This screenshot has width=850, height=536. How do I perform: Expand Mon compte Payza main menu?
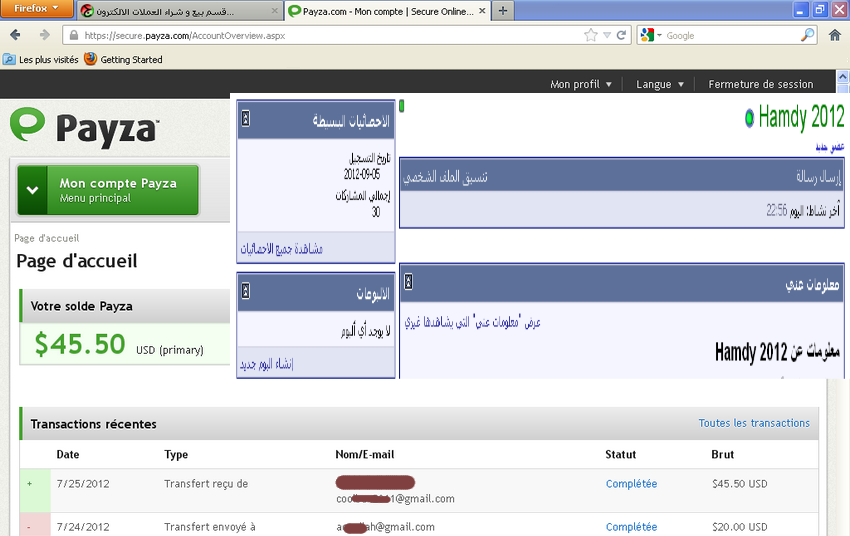pos(108,190)
